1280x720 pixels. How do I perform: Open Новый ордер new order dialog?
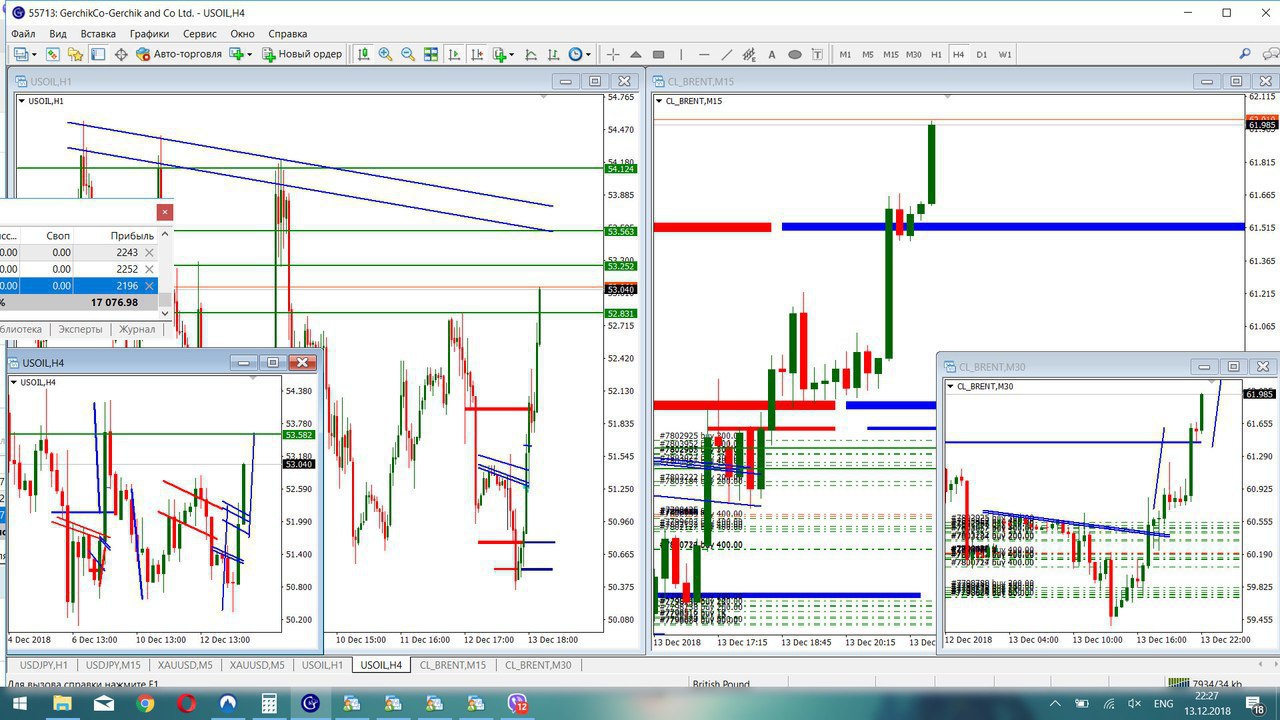[x=302, y=54]
